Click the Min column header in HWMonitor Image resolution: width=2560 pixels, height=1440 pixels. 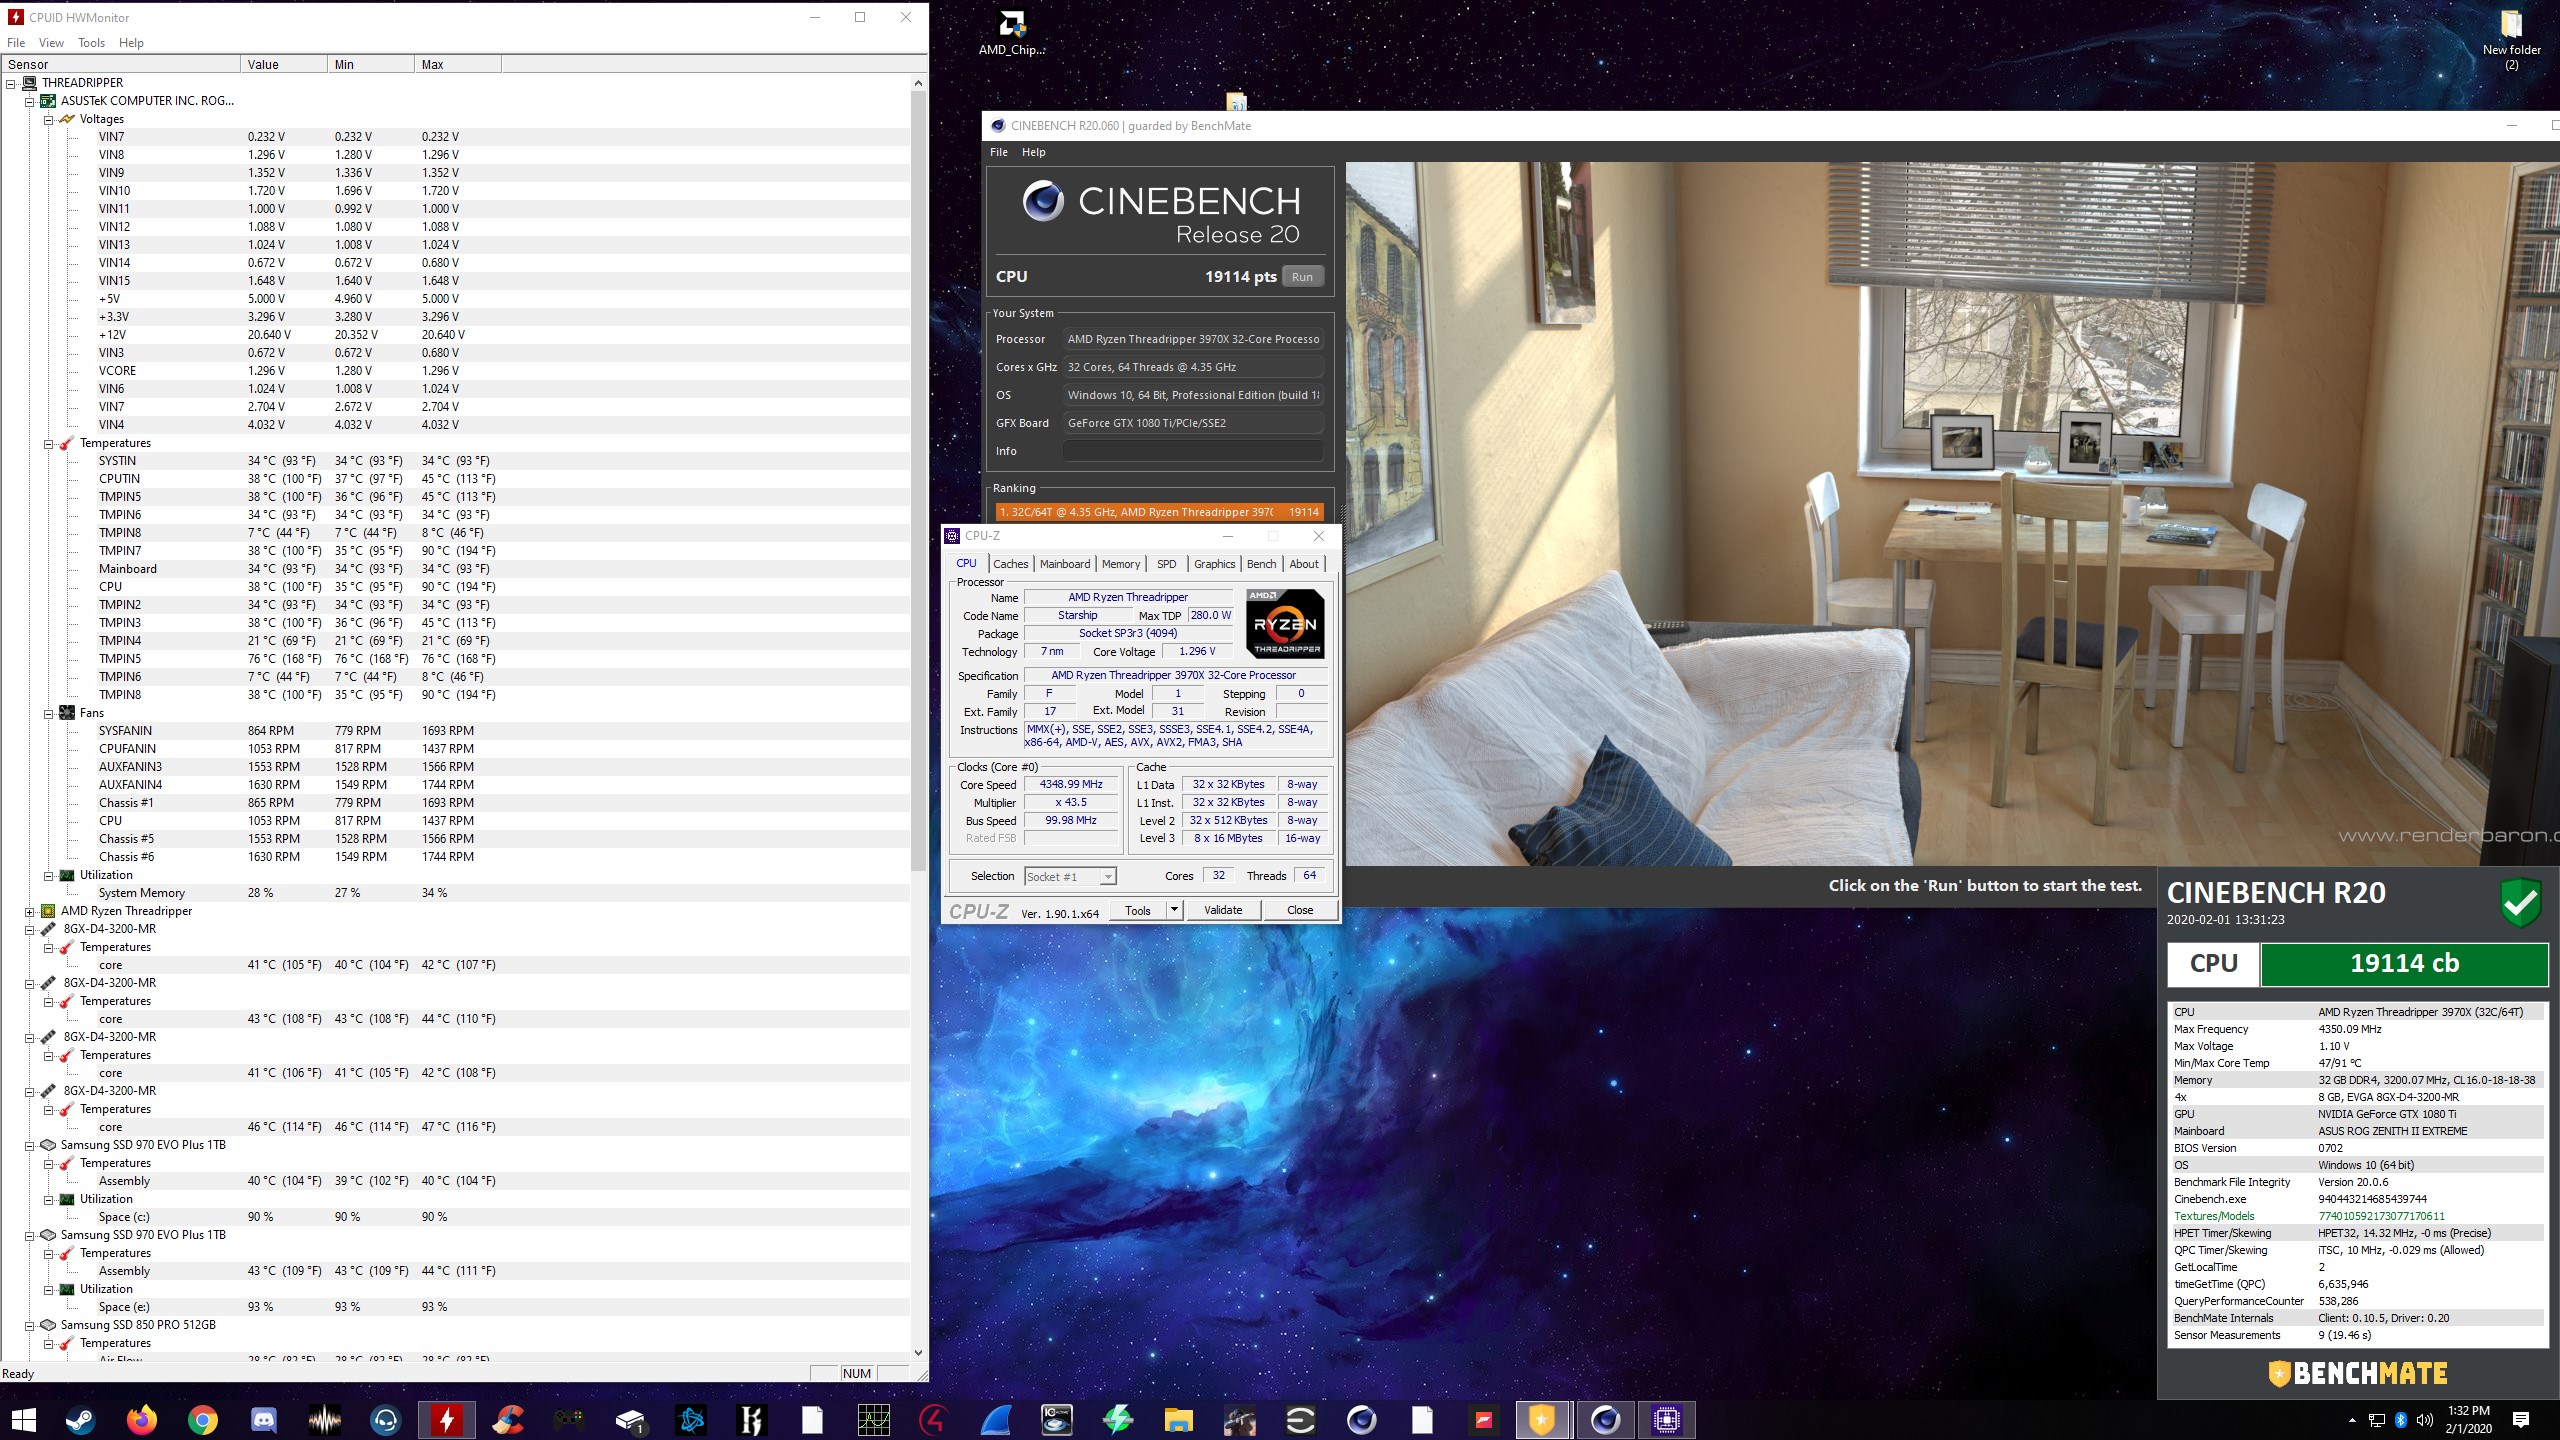pos(371,64)
